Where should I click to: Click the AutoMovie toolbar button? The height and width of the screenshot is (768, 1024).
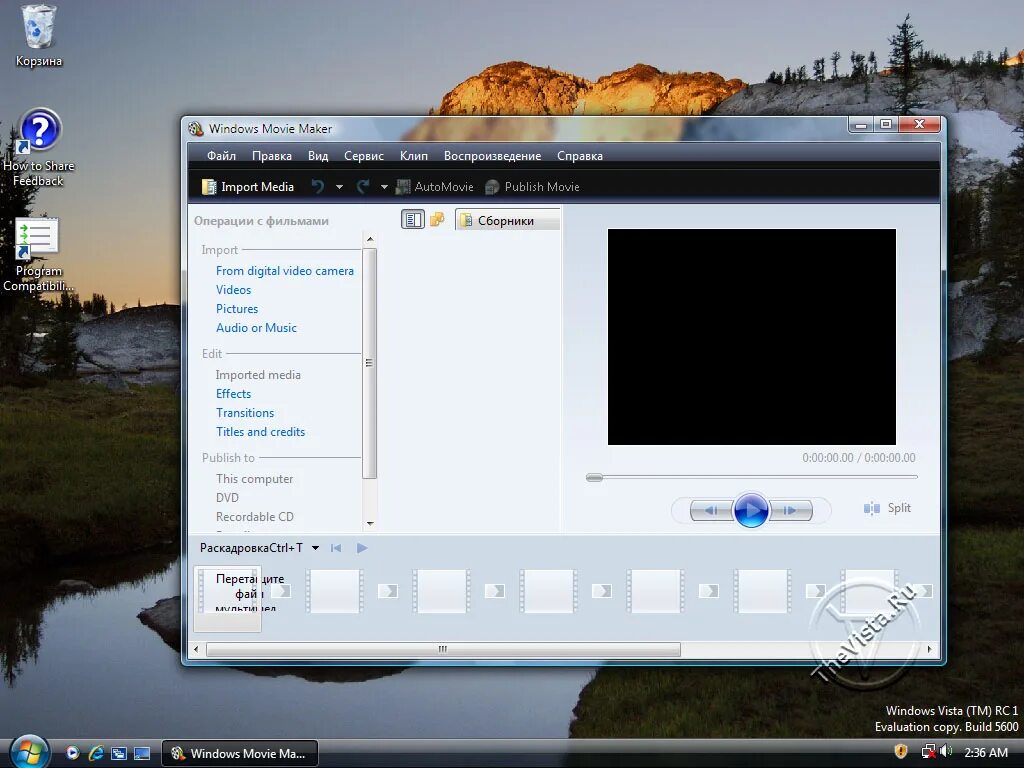coord(434,187)
